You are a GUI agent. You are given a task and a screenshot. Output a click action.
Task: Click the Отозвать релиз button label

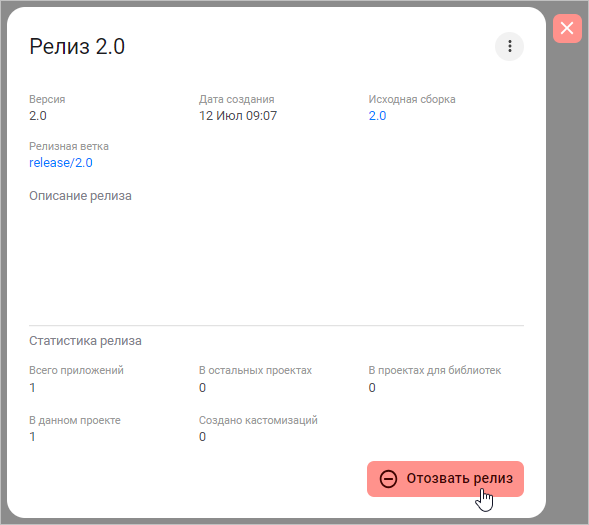pyautogui.click(x=459, y=478)
